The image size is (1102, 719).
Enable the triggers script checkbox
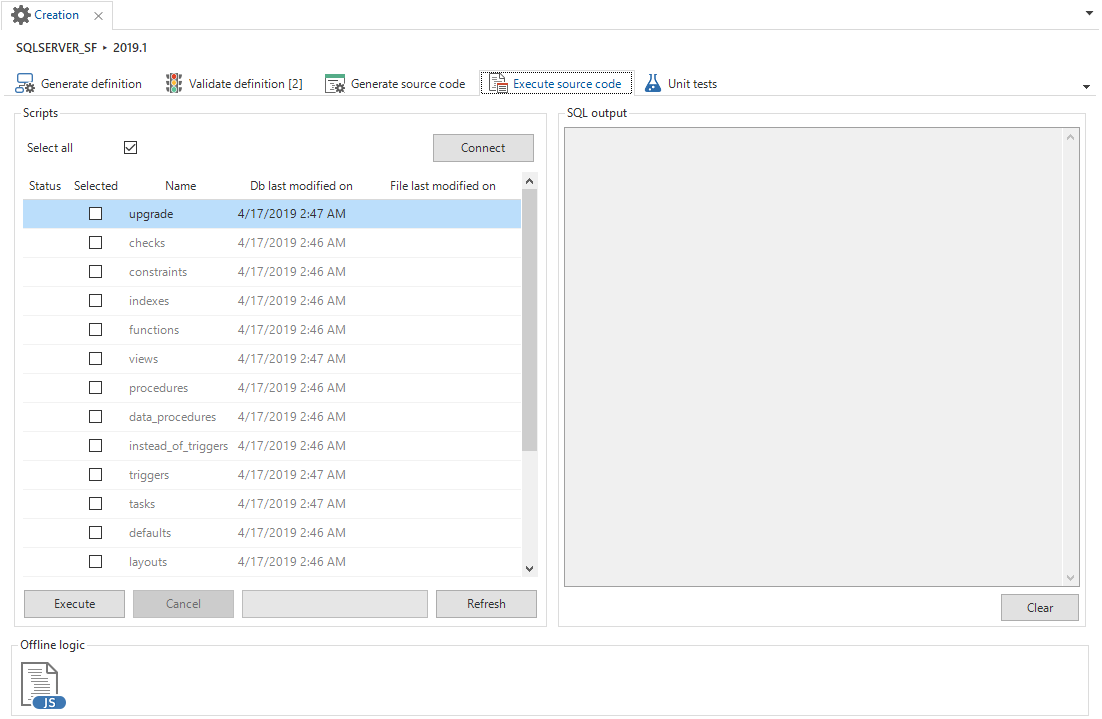pyautogui.click(x=96, y=475)
